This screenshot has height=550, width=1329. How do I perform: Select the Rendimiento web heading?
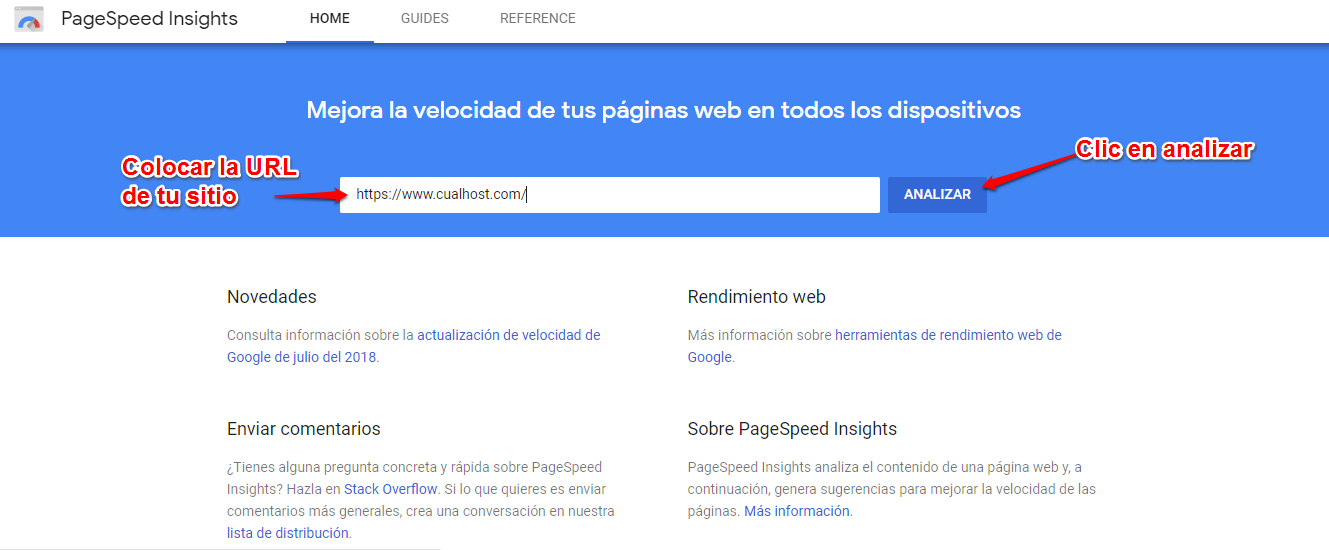[757, 297]
